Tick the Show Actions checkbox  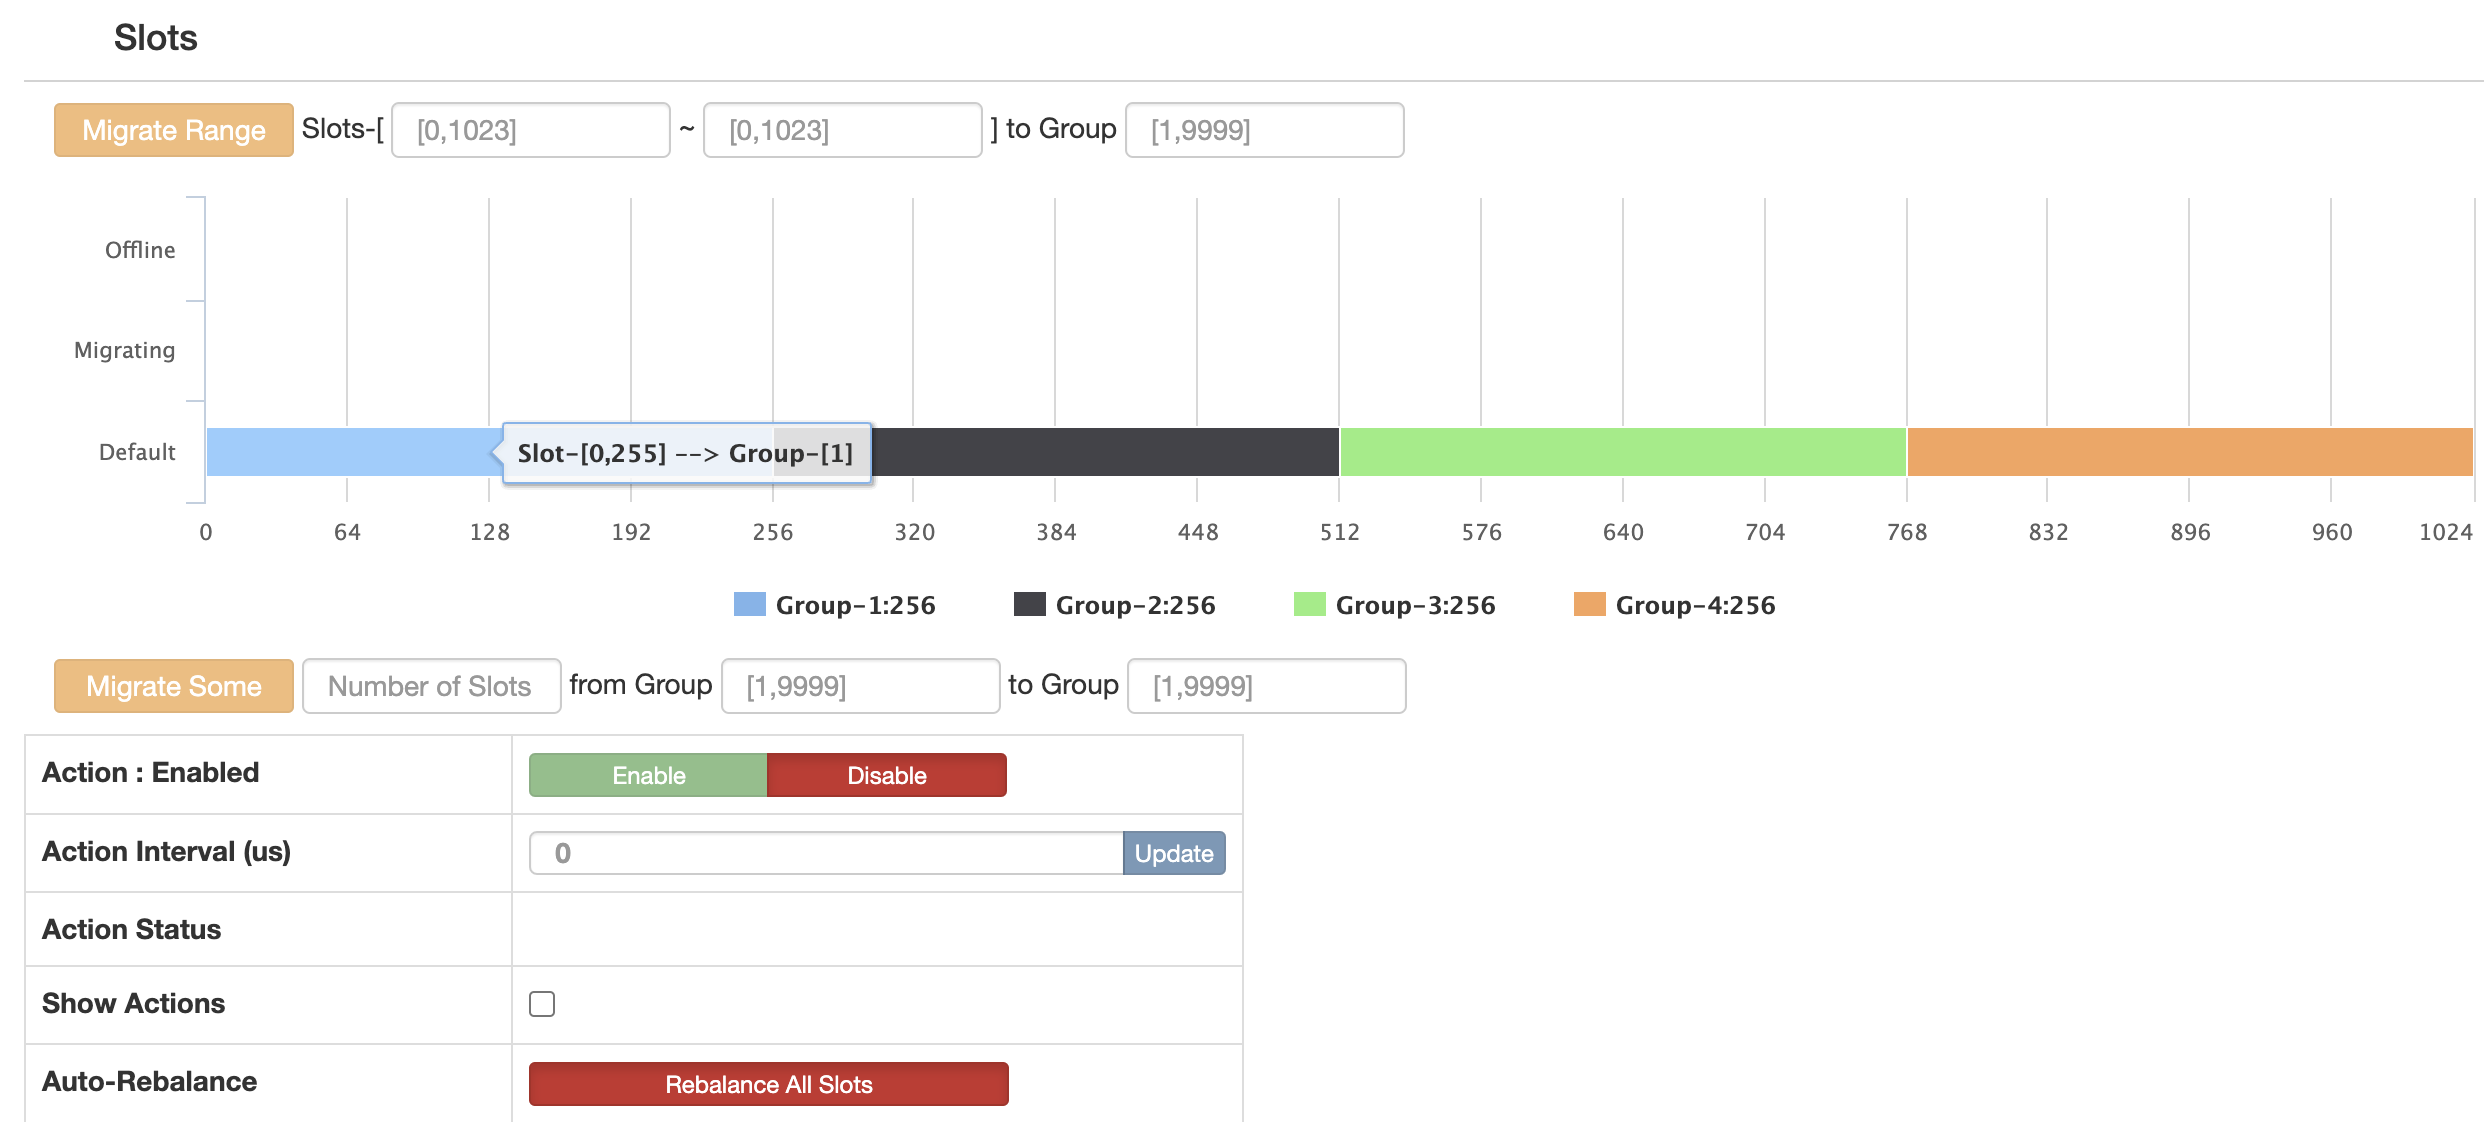click(x=542, y=1004)
